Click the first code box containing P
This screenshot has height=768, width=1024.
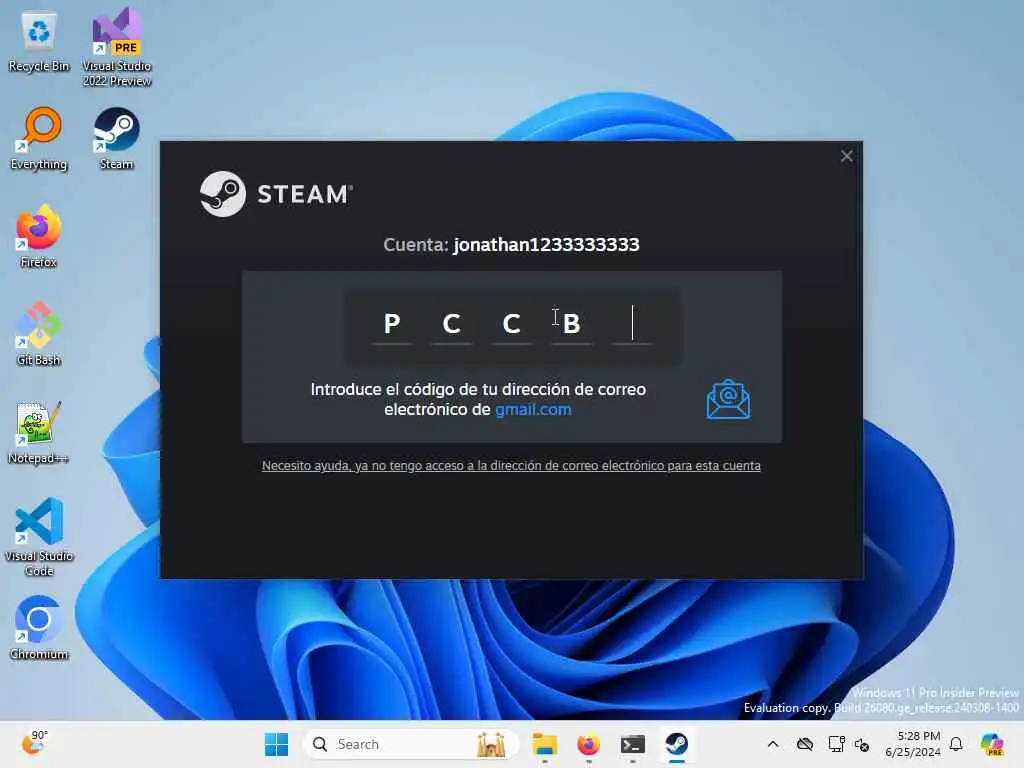392,324
